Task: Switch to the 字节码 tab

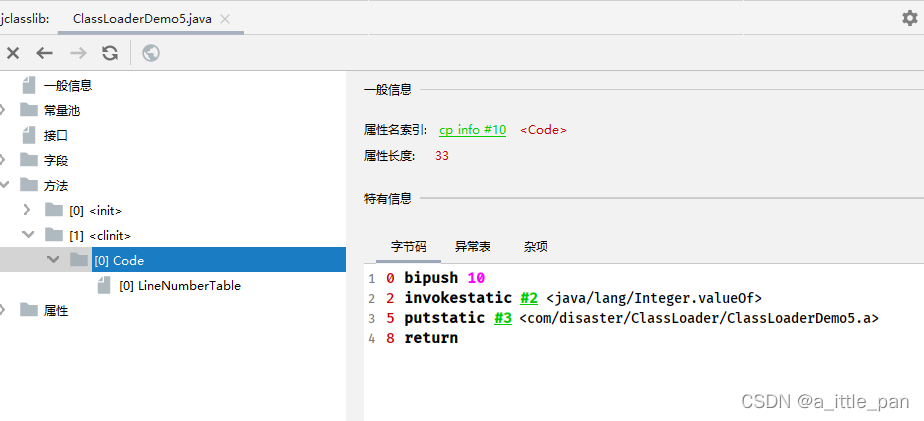Action: click(x=408, y=246)
